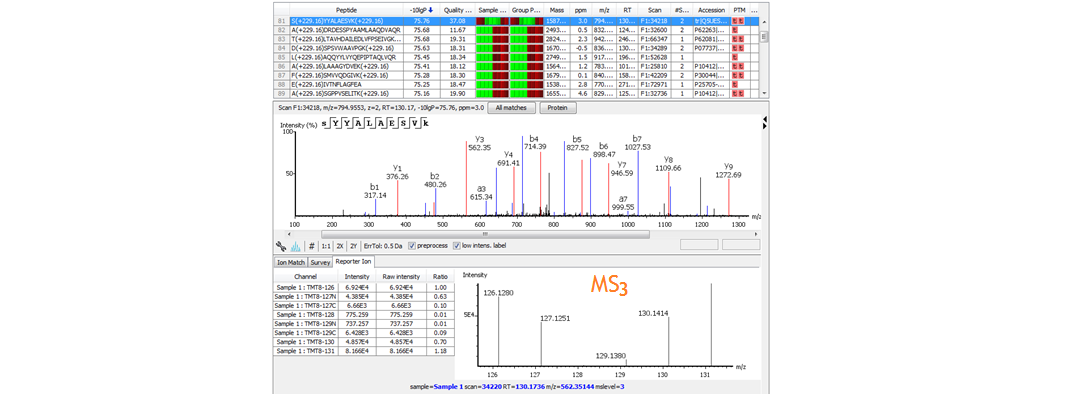Screen dimensions: 1066x395
Task: Click the peptide table scrollbar down arrow
Action: (763, 93)
